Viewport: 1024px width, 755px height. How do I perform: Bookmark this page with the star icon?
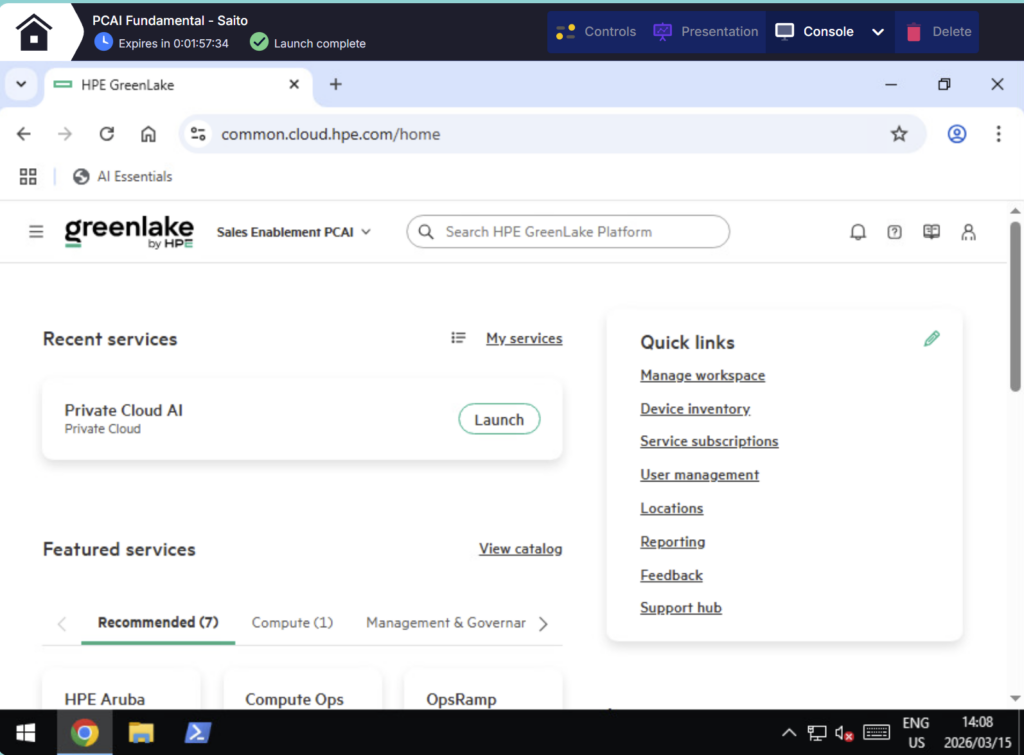tap(899, 134)
